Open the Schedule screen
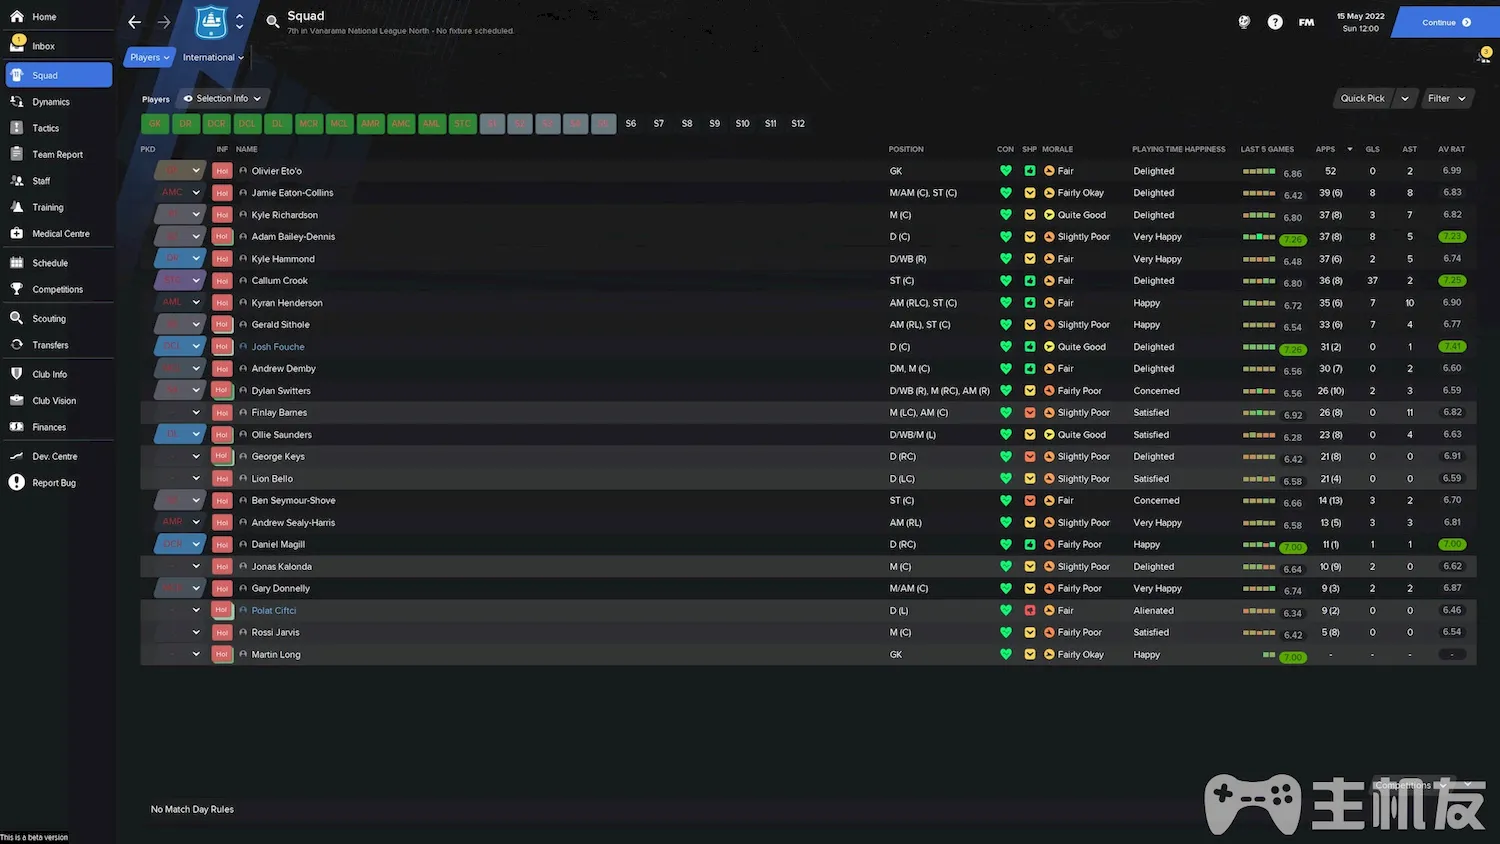This screenshot has height=844, width=1500. point(50,263)
